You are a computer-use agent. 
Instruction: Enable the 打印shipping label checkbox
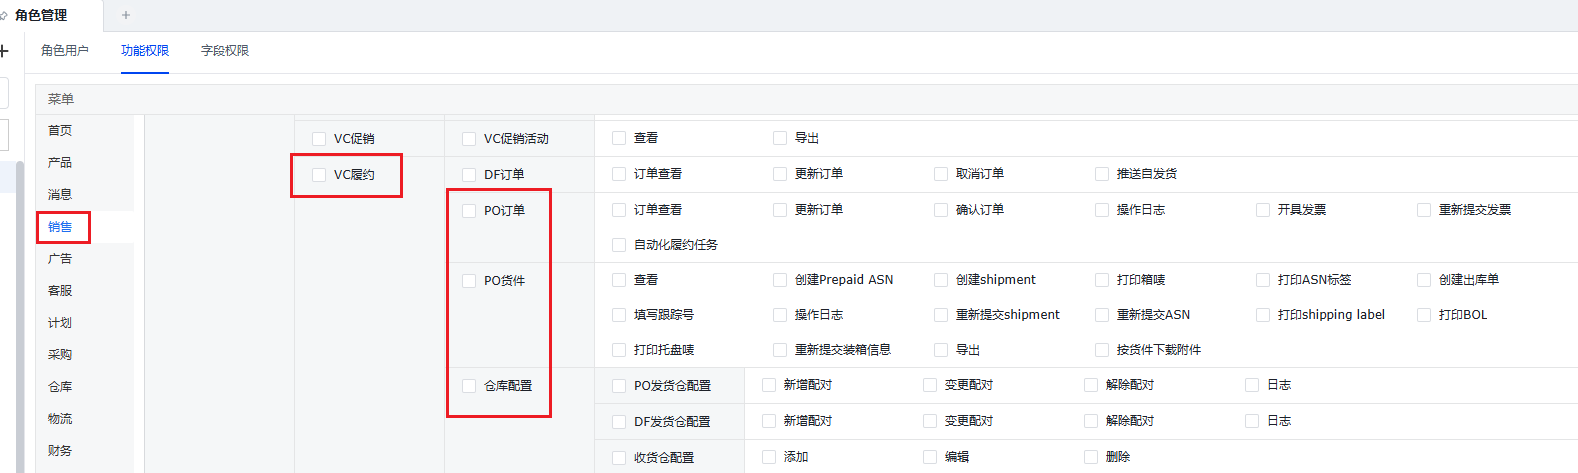(x=1263, y=315)
